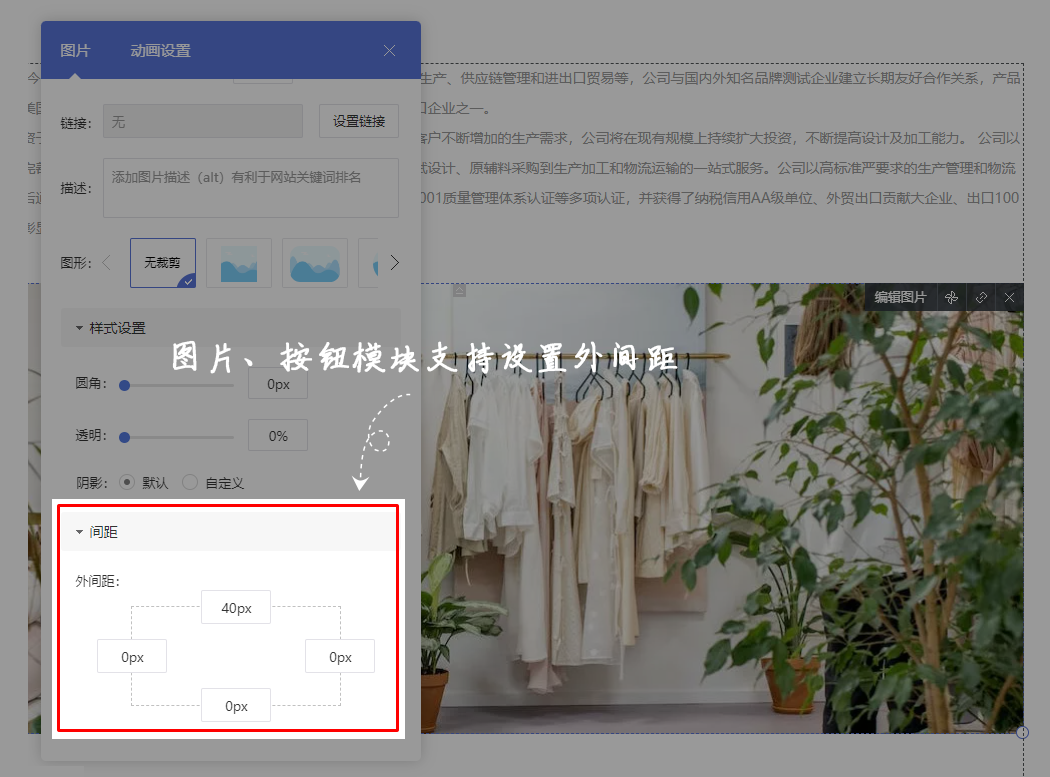Click the chain link icon on image toolbar

[x=981, y=297]
